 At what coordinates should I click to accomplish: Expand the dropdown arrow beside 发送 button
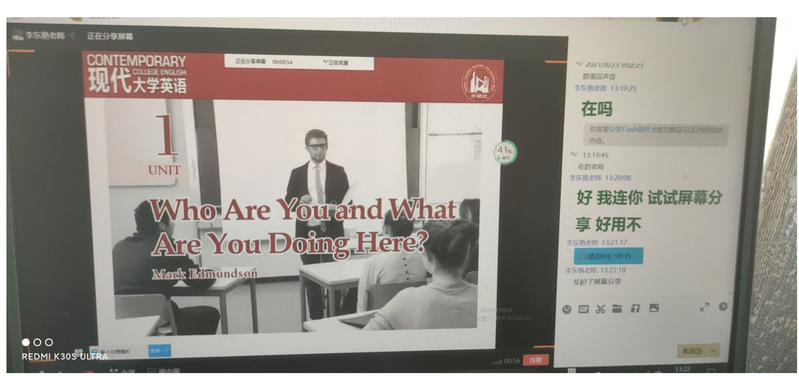click(x=712, y=350)
